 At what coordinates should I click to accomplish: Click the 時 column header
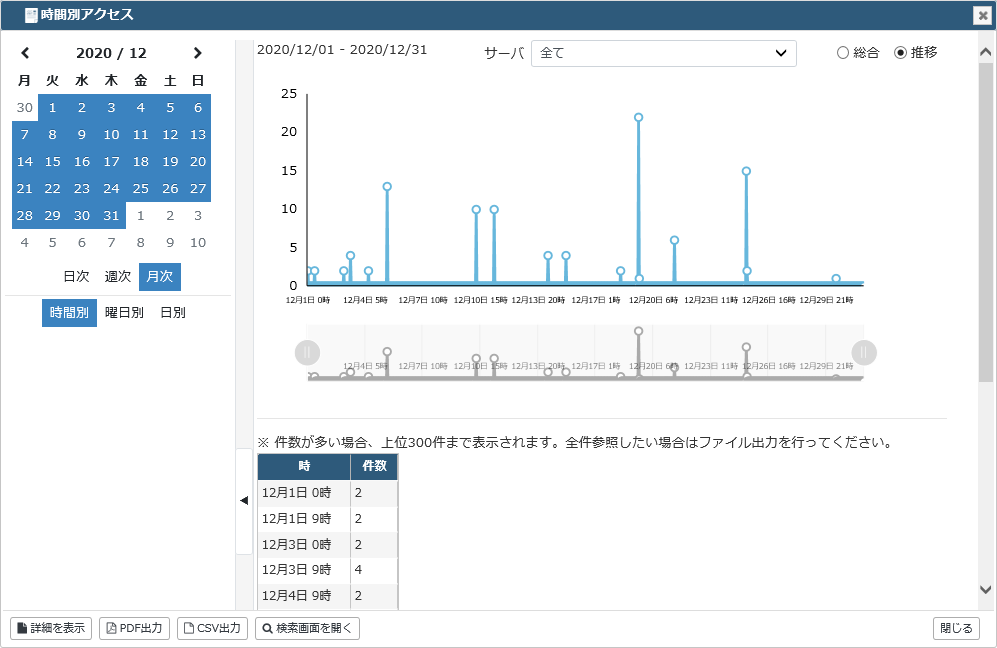click(x=304, y=466)
